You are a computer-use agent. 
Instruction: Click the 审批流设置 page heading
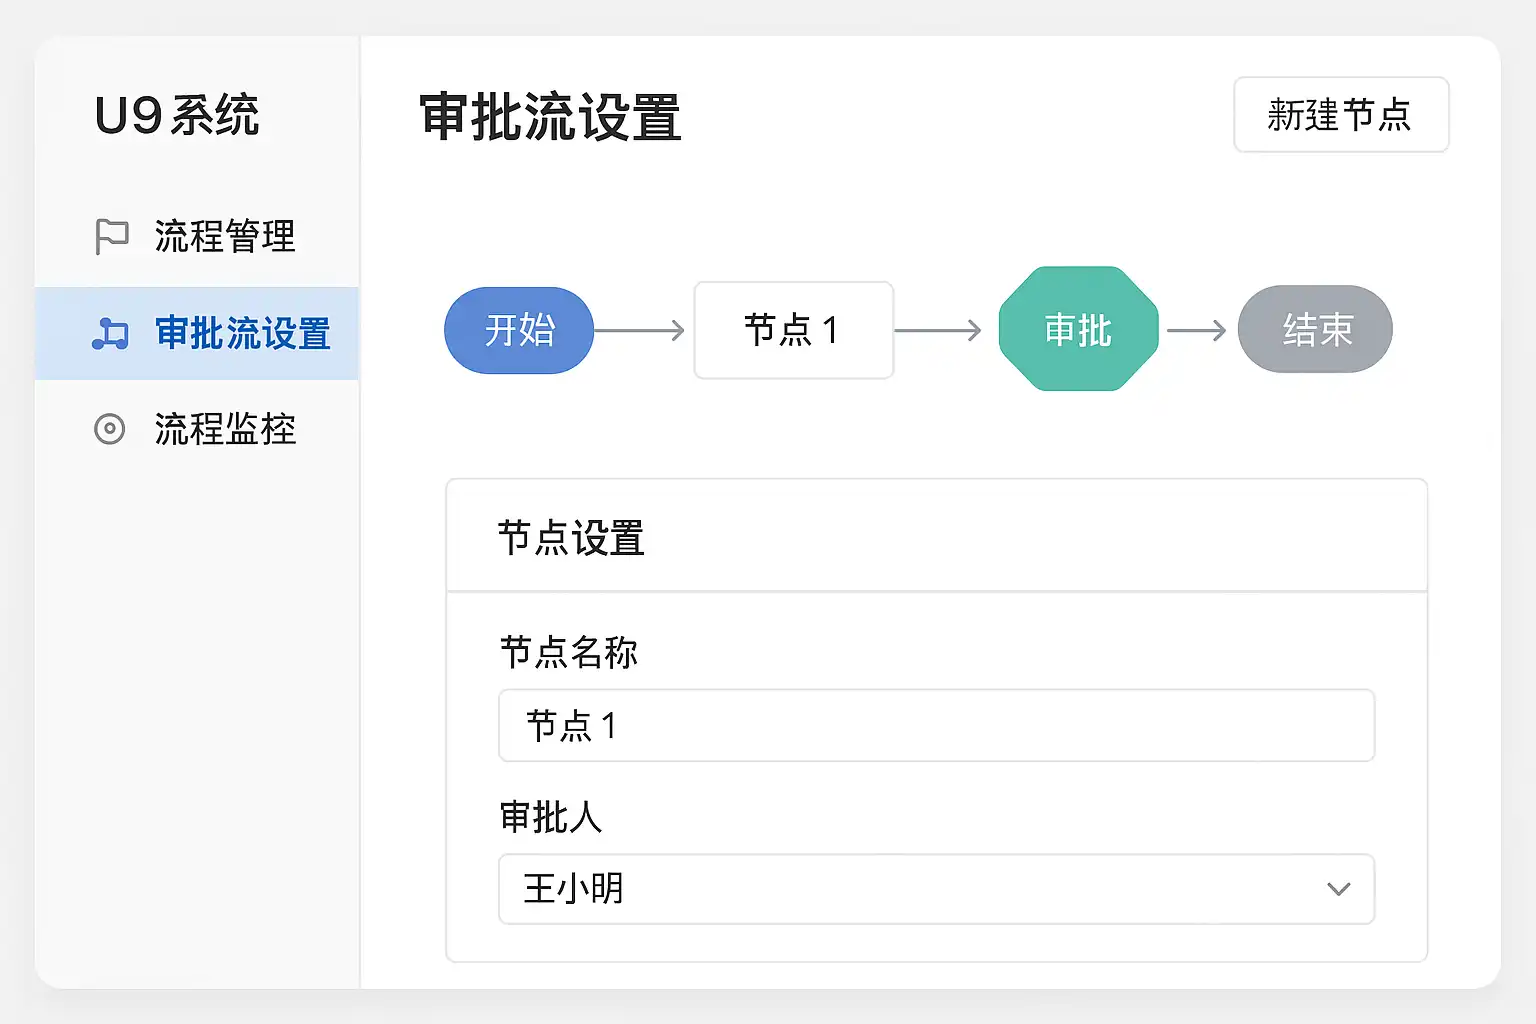[x=550, y=117]
